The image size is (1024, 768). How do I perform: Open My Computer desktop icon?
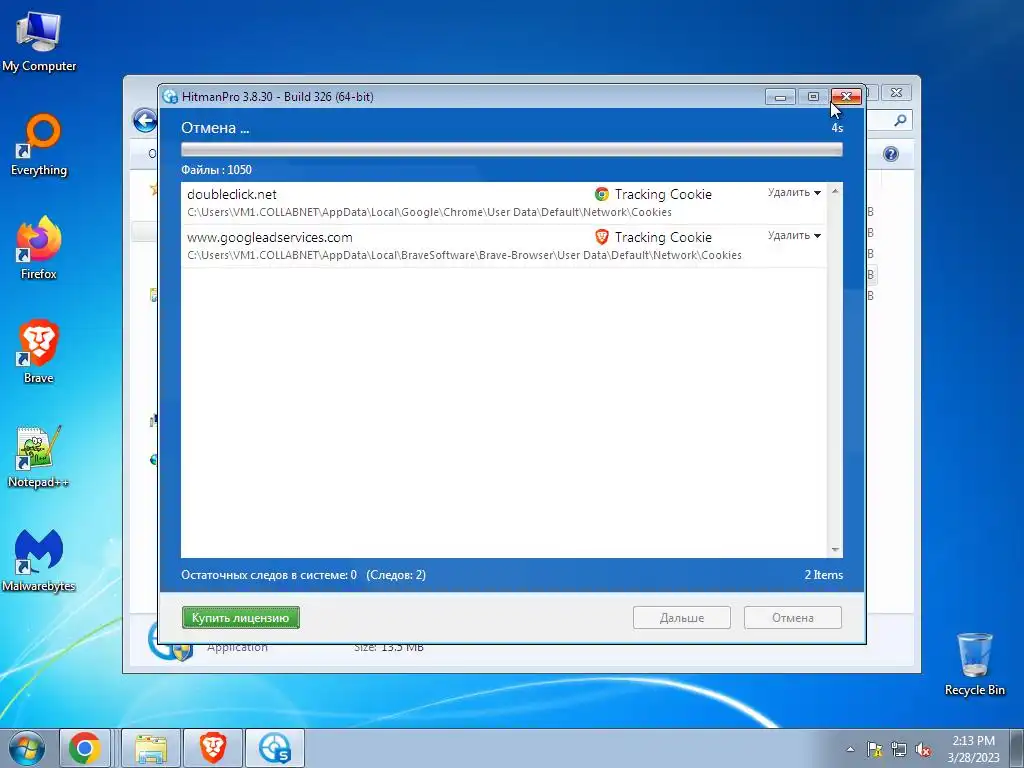pos(39,41)
